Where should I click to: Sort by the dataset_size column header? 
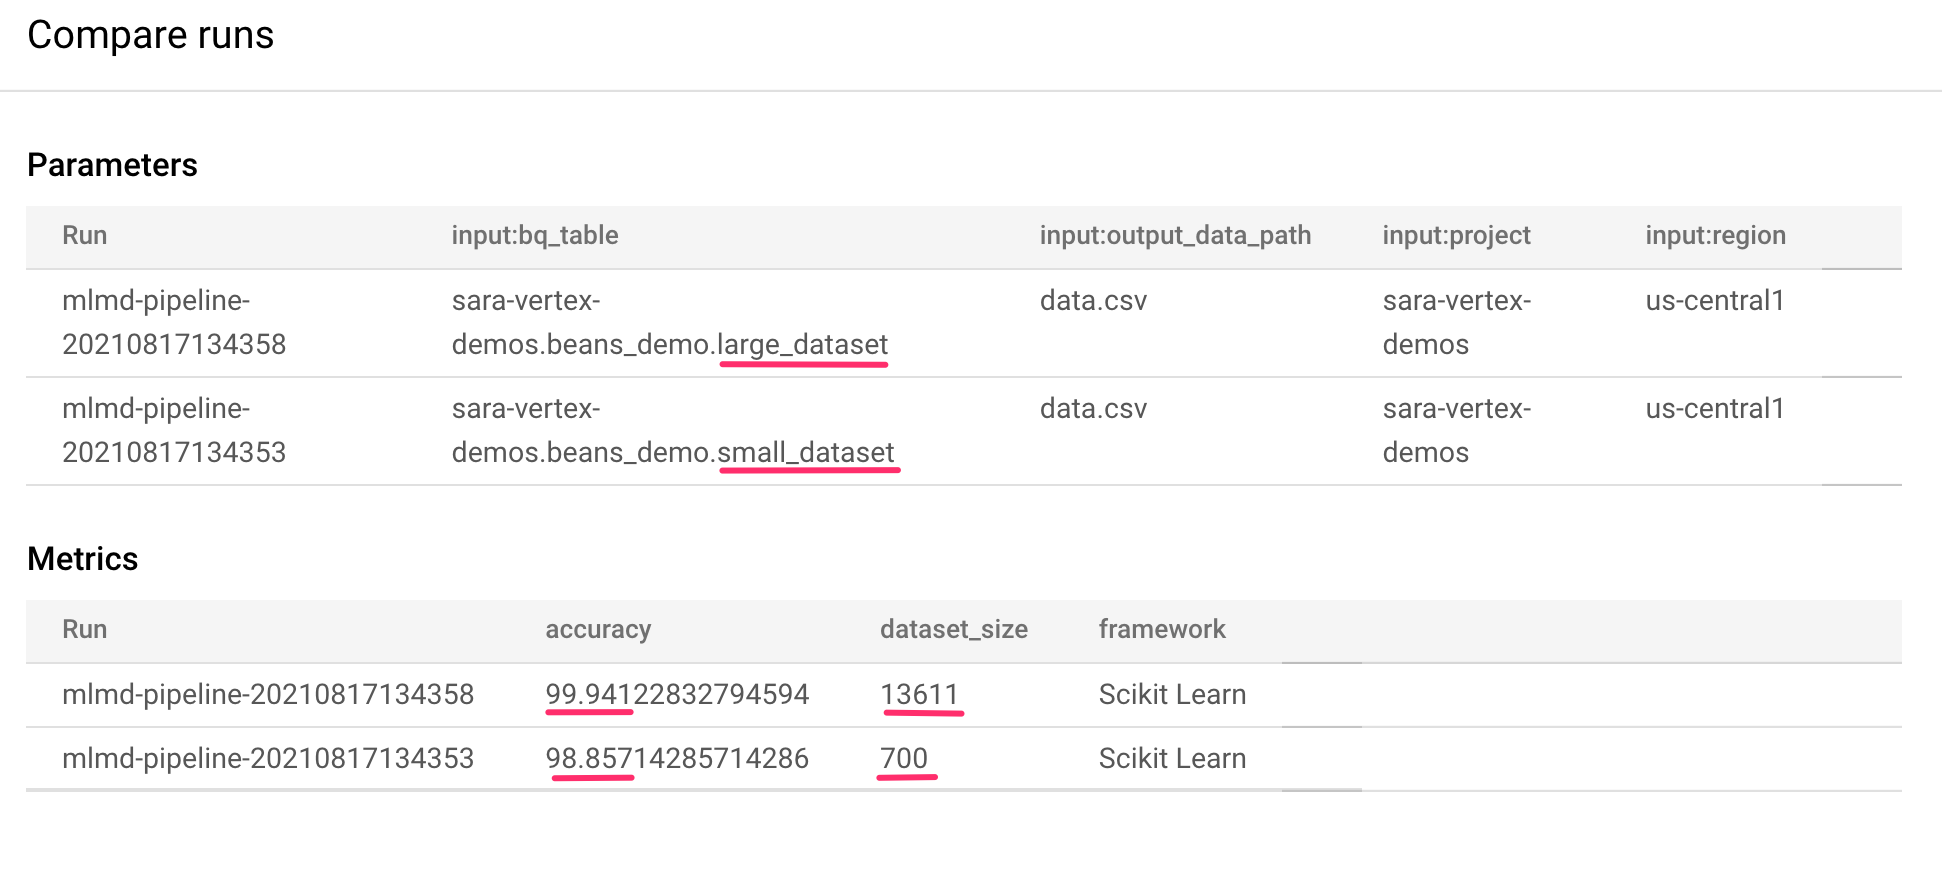[953, 629]
